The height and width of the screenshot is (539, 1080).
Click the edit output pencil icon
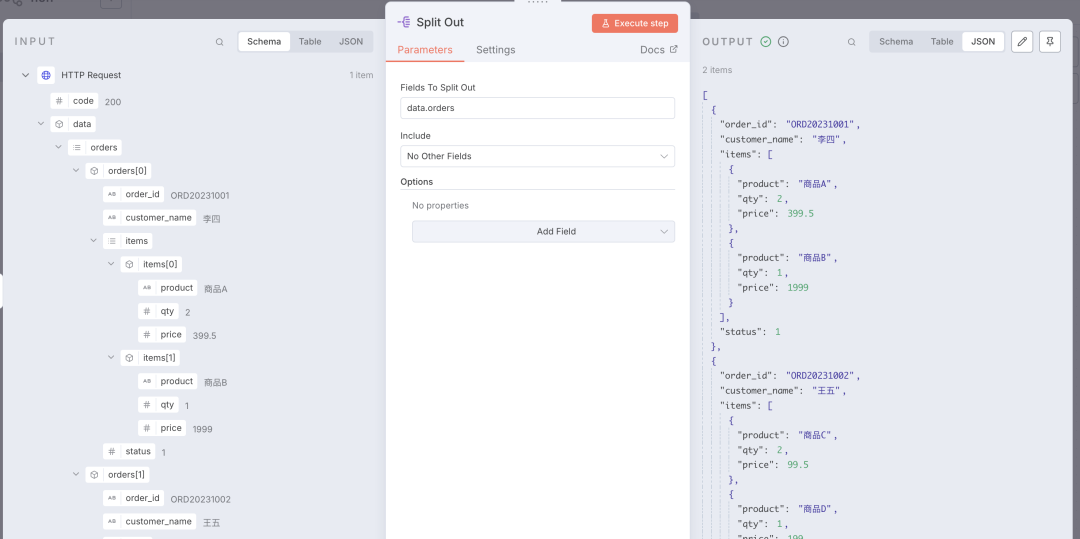coord(1021,42)
